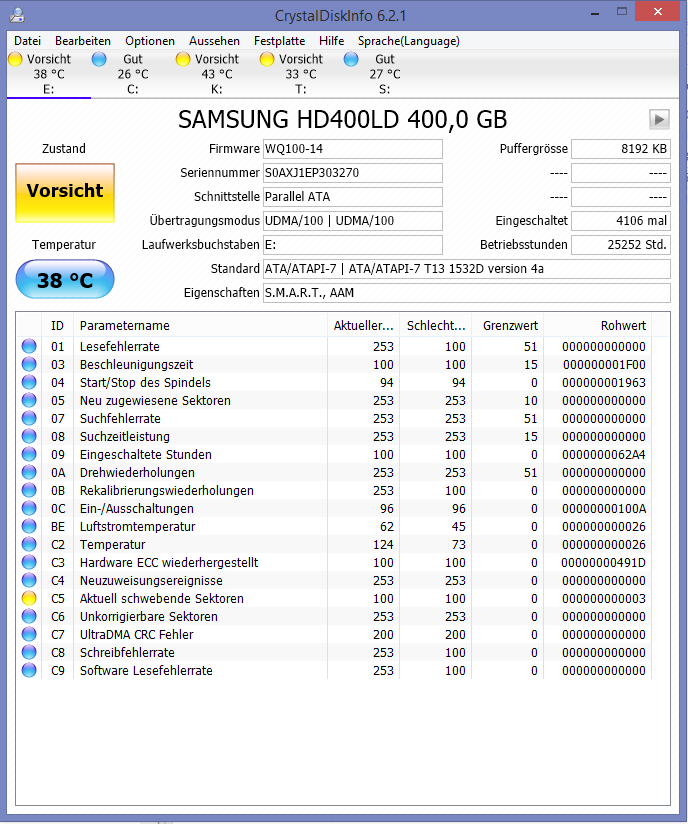
Task: Click yellow status icon for drive K:
Action: click(x=183, y=59)
